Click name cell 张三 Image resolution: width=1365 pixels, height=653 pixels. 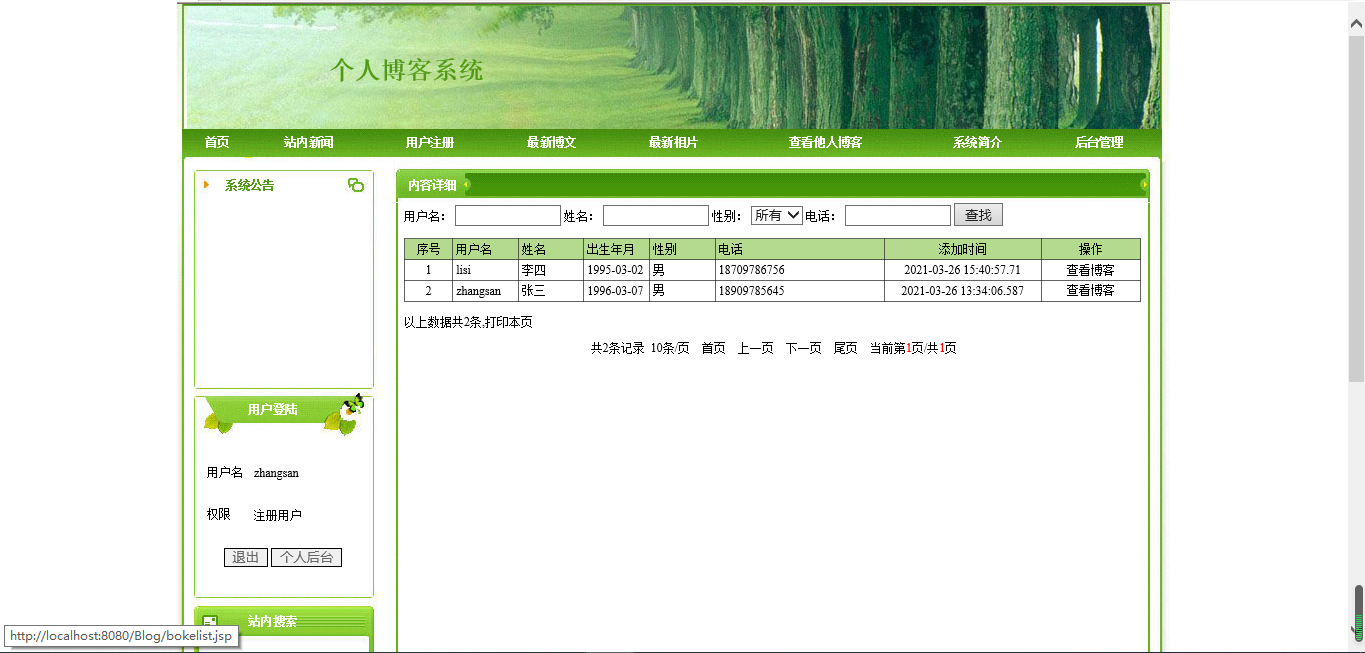pos(533,291)
